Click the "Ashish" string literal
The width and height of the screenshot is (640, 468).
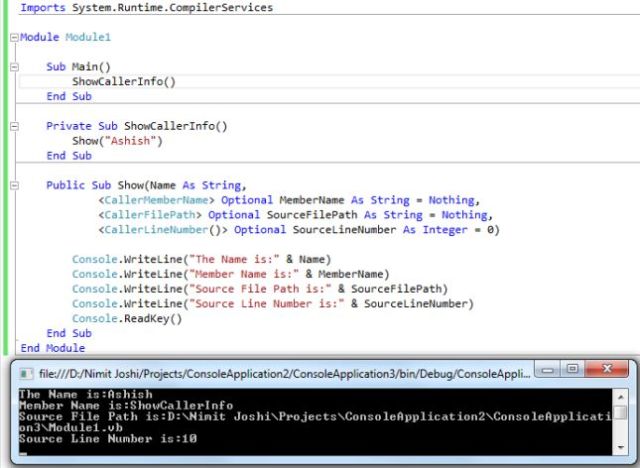(131, 141)
